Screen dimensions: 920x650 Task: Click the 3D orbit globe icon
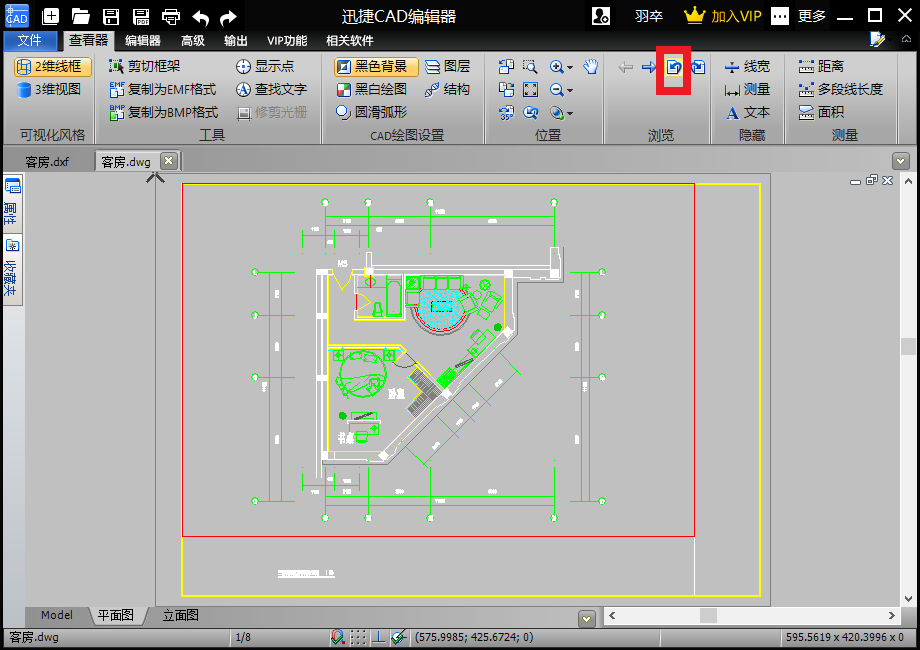(557, 113)
